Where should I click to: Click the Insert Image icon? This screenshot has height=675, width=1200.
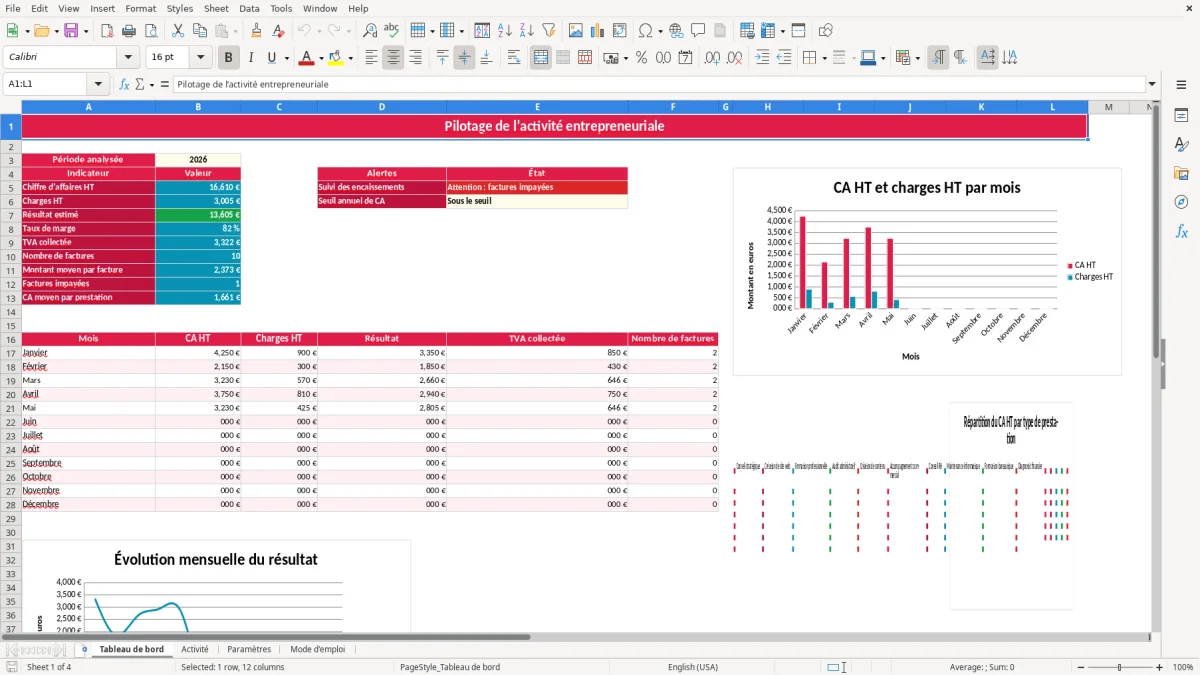coord(576,31)
